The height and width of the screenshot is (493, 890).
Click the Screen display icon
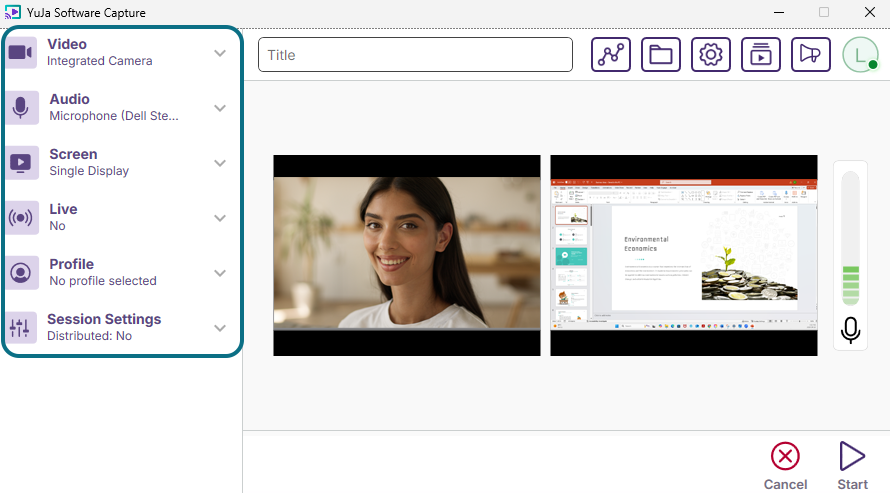(22, 163)
